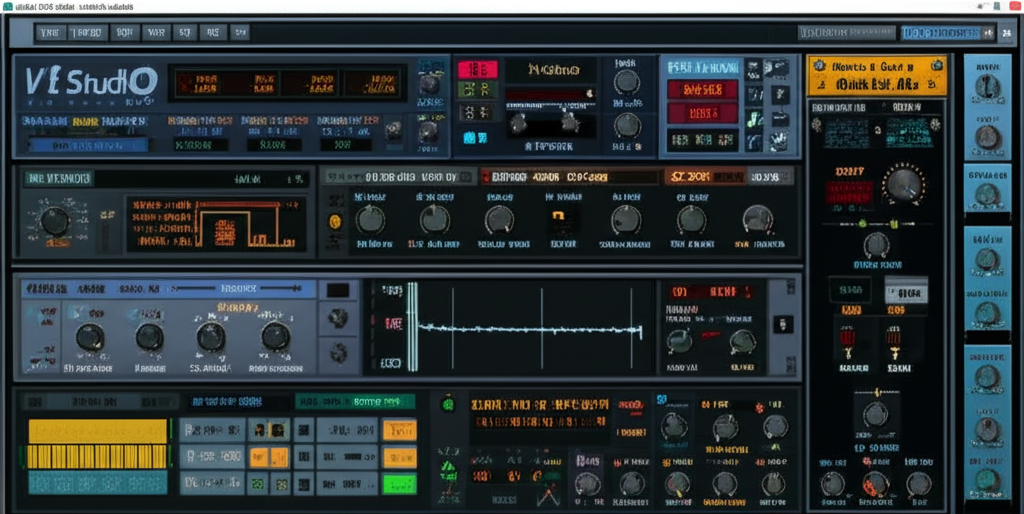Click the yellow round button beside the knob row

(335, 221)
